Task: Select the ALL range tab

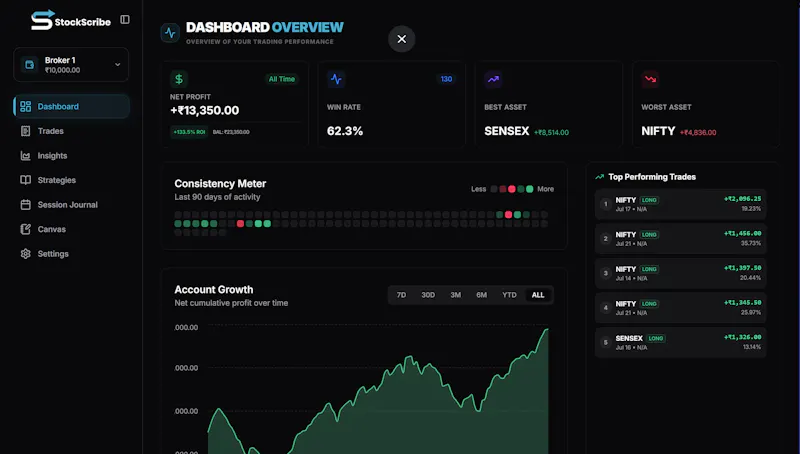Action: pos(538,295)
